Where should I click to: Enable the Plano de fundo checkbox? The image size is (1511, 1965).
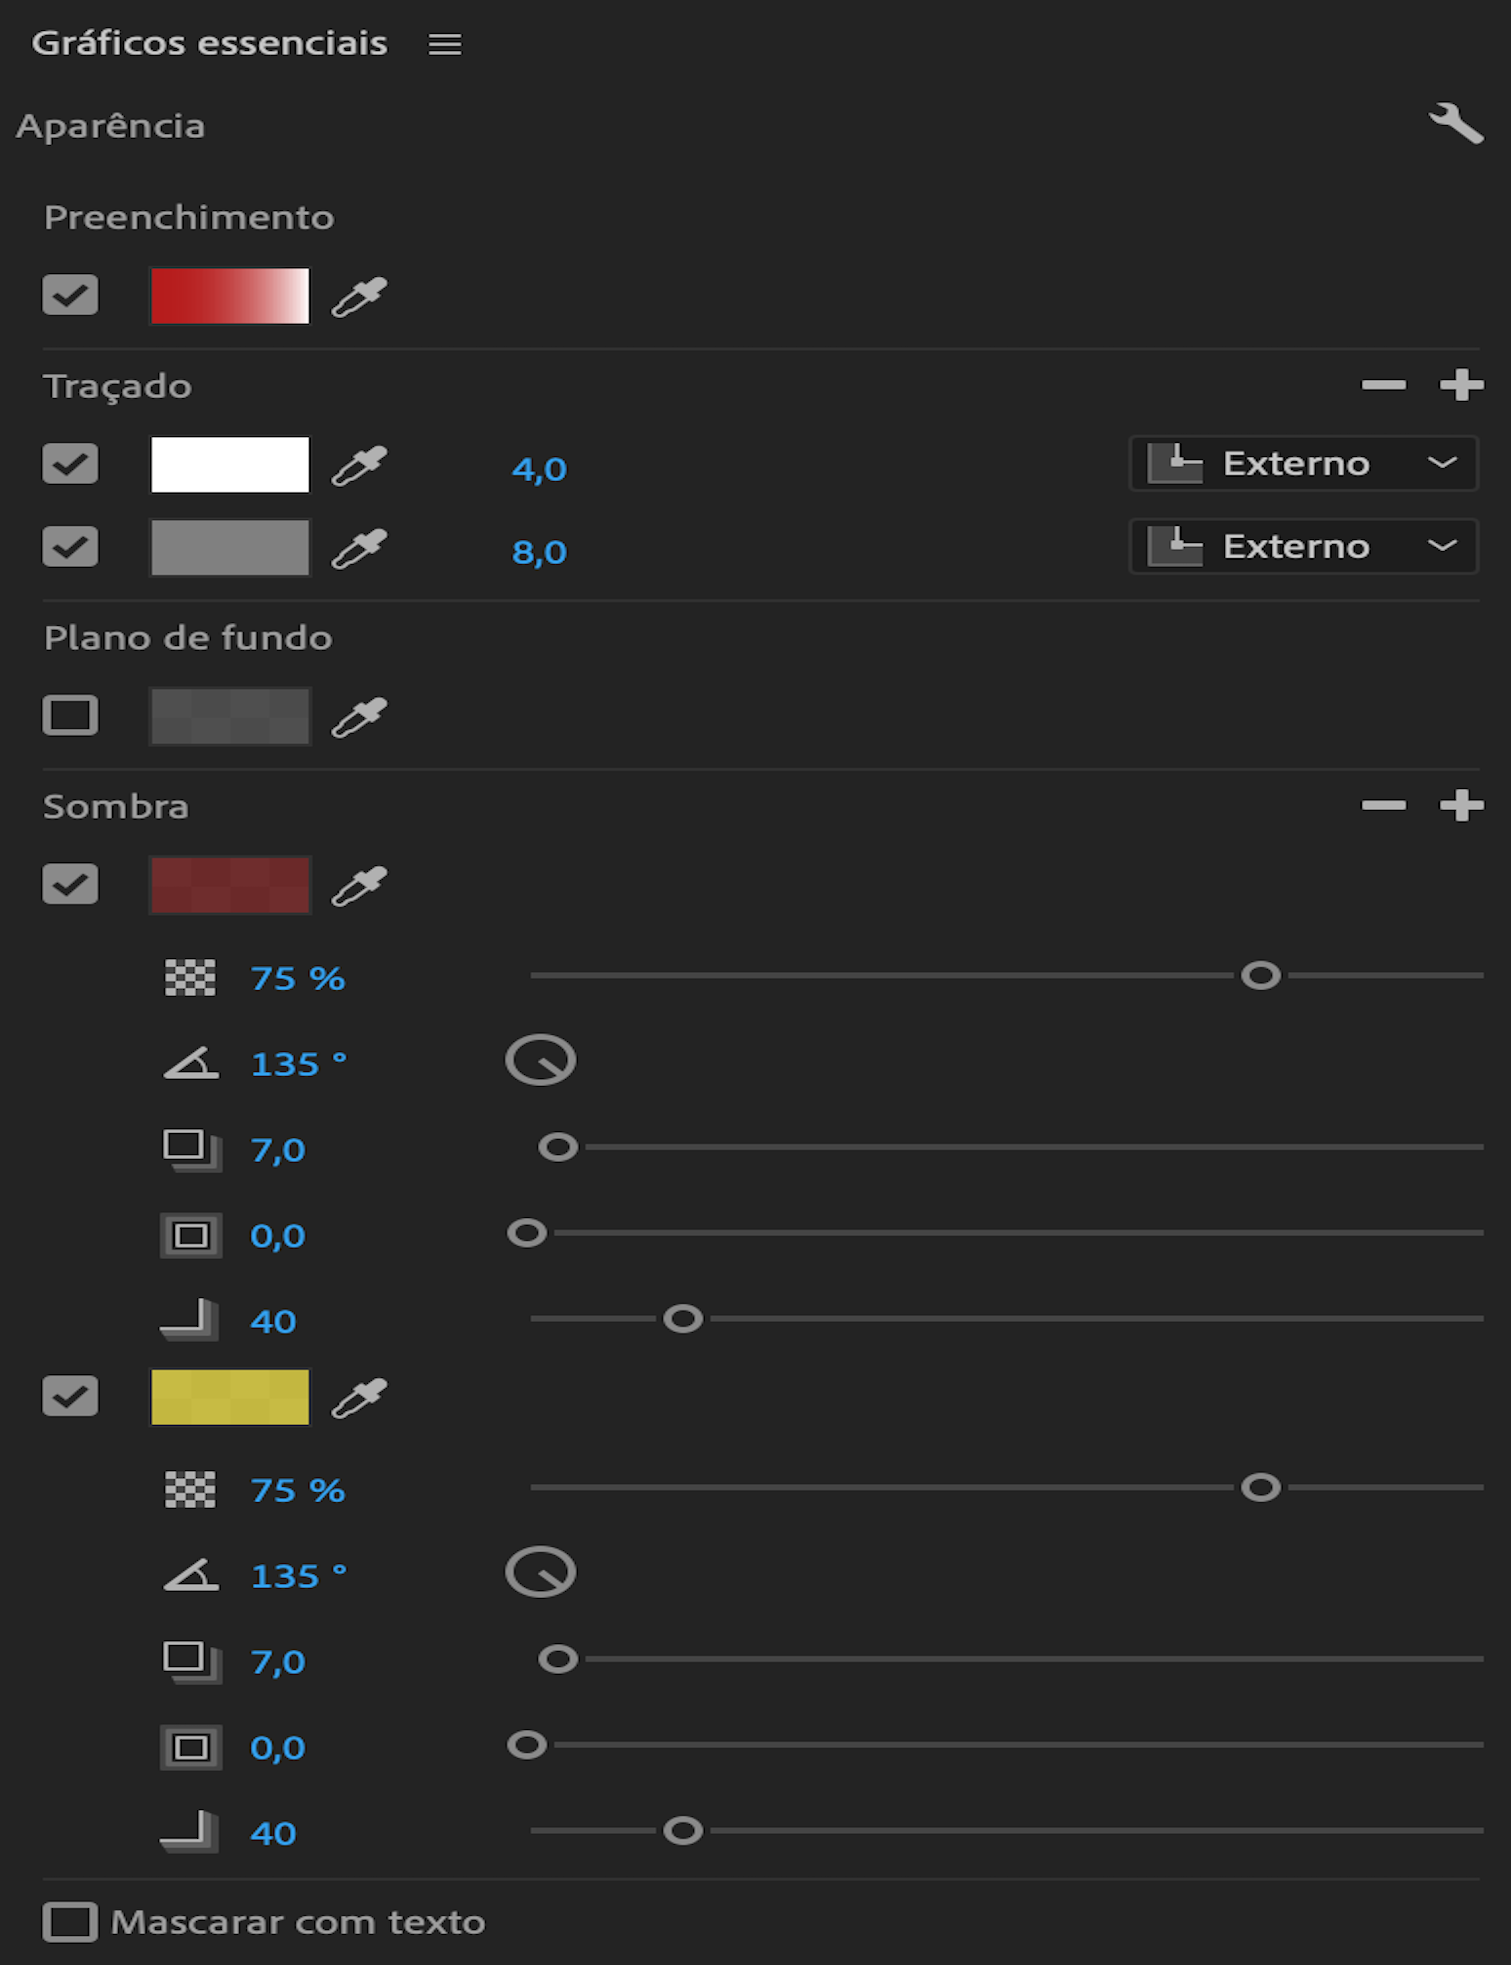click(70, 716)
